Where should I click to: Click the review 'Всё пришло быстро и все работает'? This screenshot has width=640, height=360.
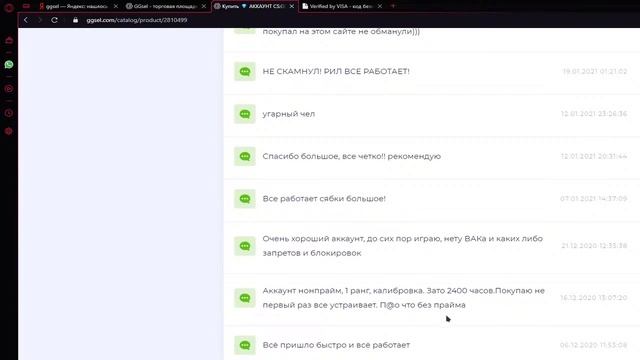point(336,345)
